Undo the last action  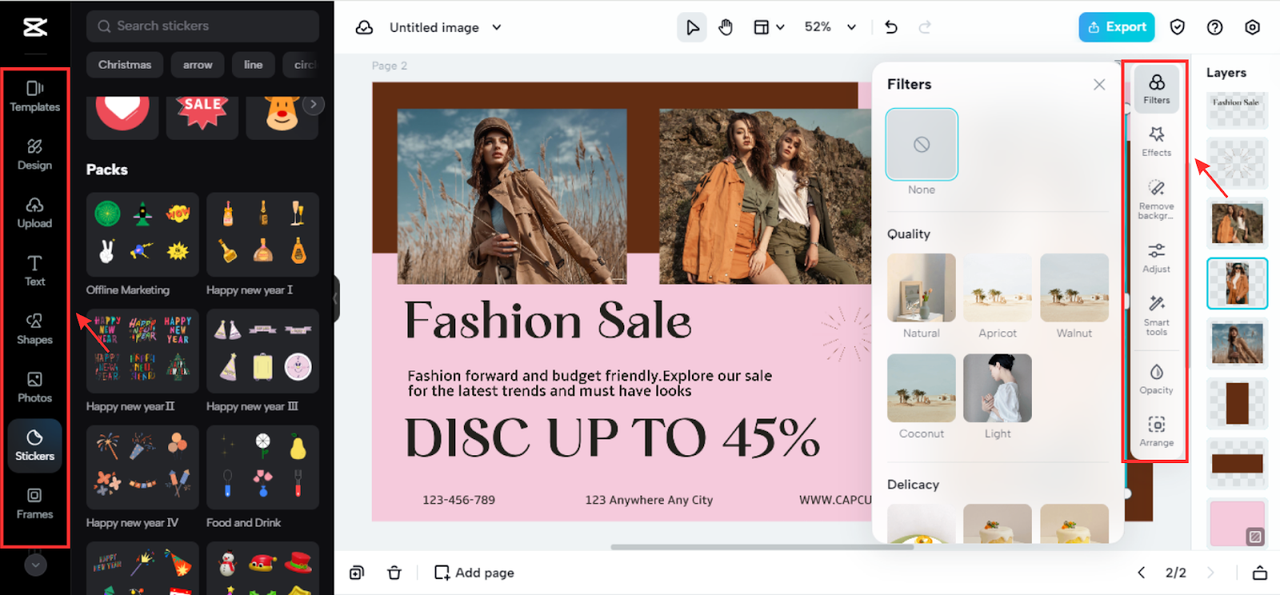(891, 27)
